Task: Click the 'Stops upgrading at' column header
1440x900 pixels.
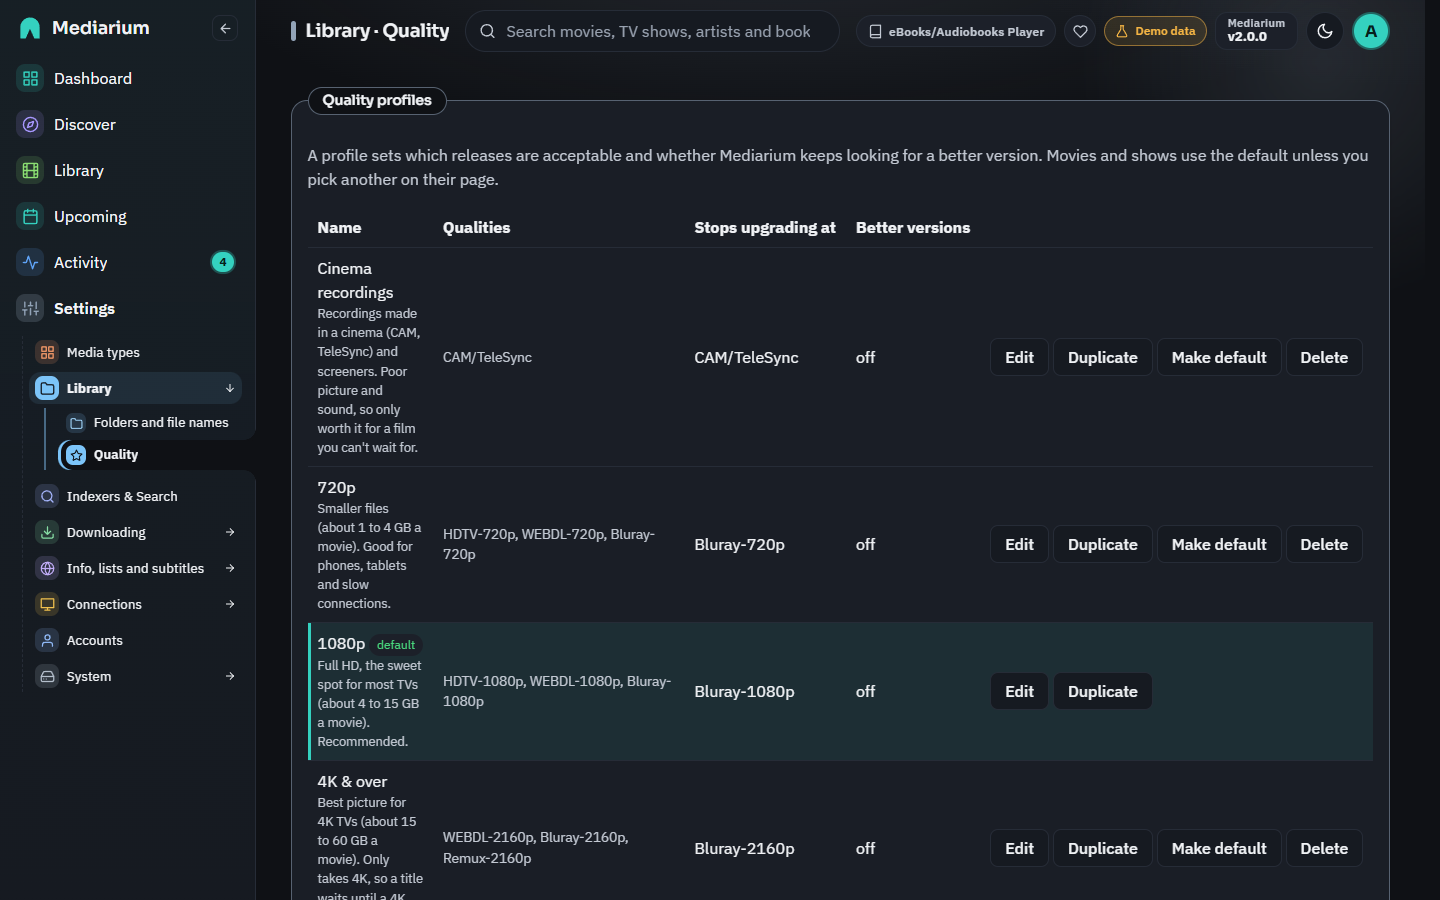Action: coord(764,227)
